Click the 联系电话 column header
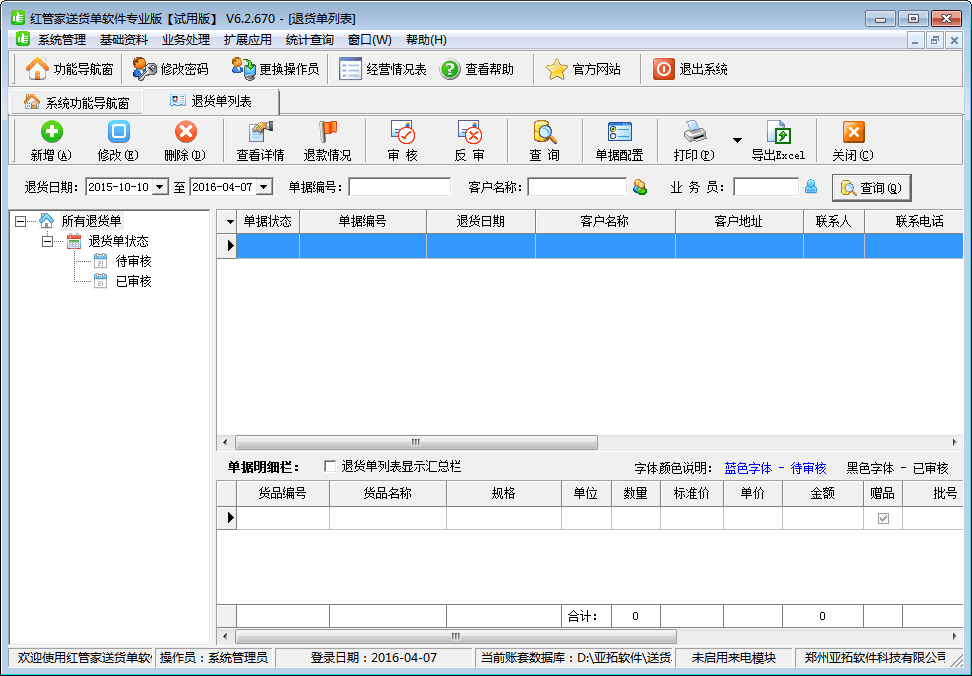The width and height of the screenshot is (972, 676). point(915,221)
